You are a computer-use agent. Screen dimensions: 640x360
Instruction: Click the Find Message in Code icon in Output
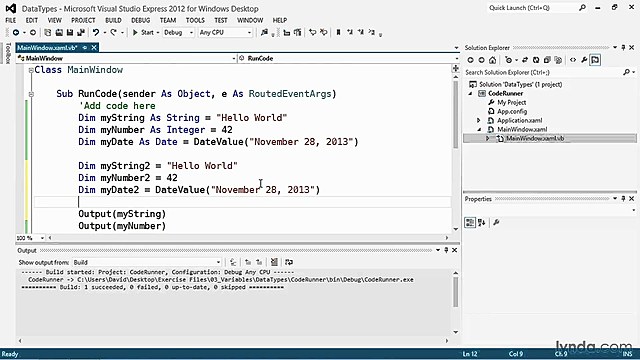[x=233, y=262]
